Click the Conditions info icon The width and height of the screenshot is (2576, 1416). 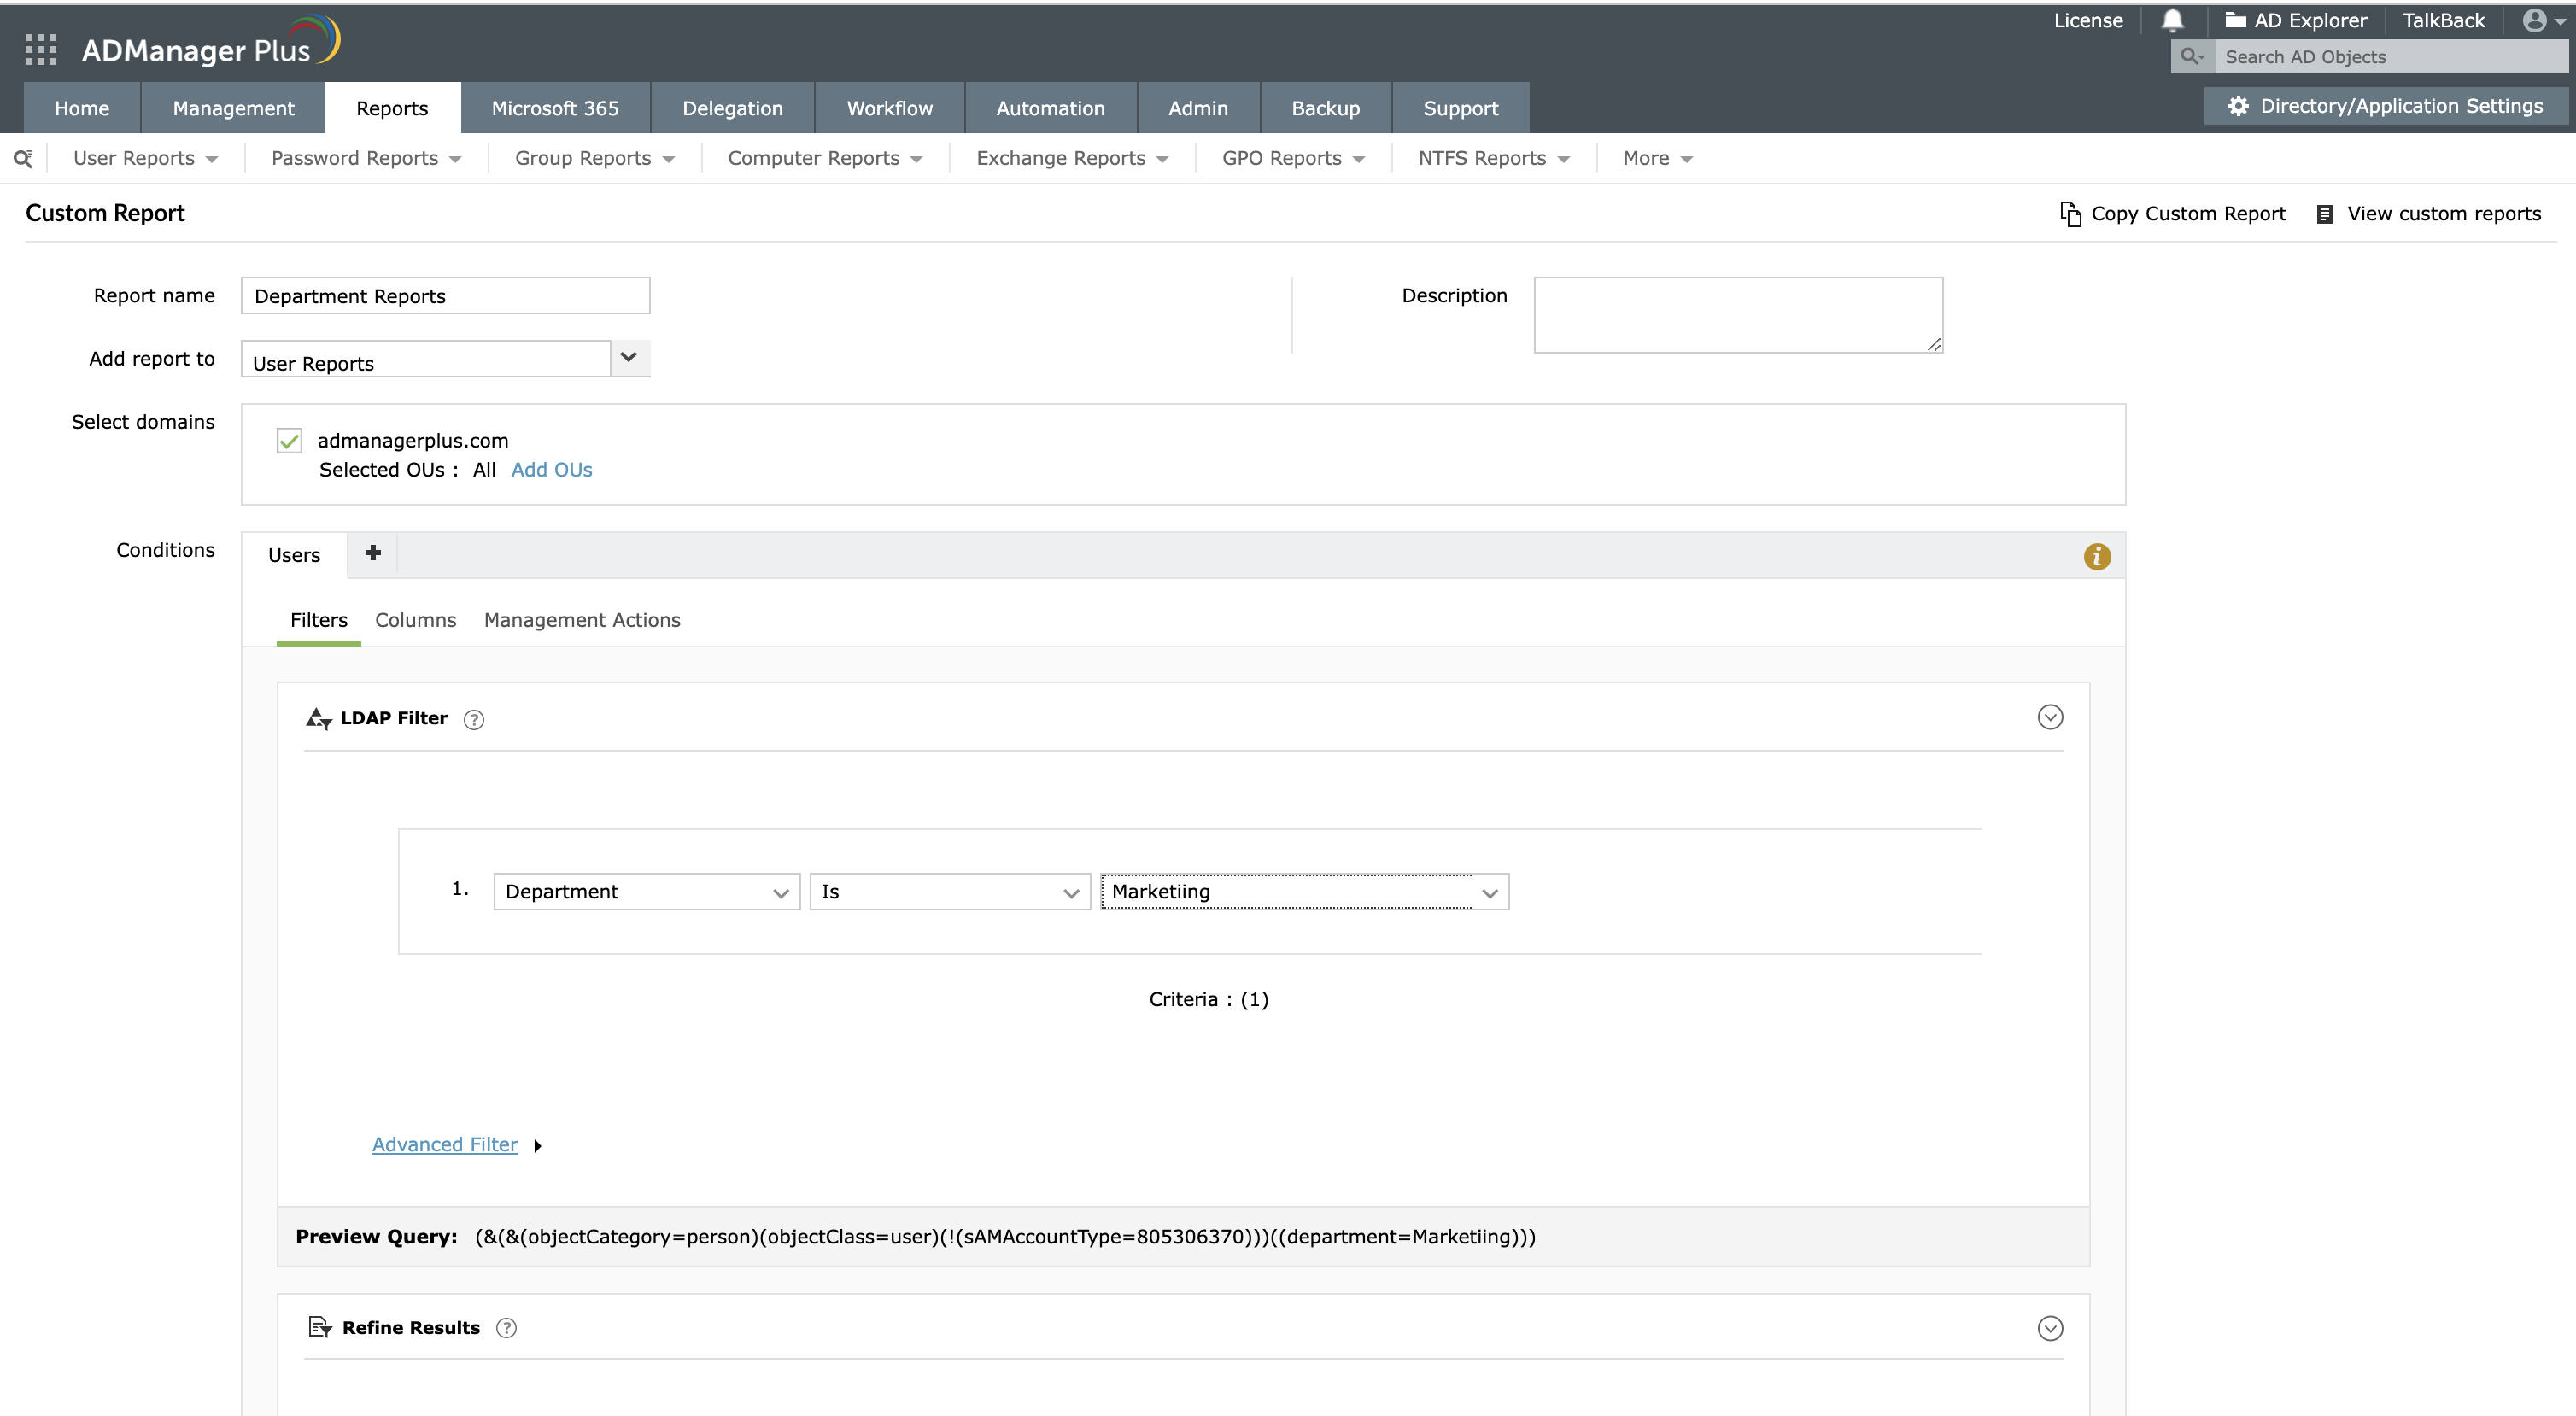pyautogui.click(x=2096, y=556)
